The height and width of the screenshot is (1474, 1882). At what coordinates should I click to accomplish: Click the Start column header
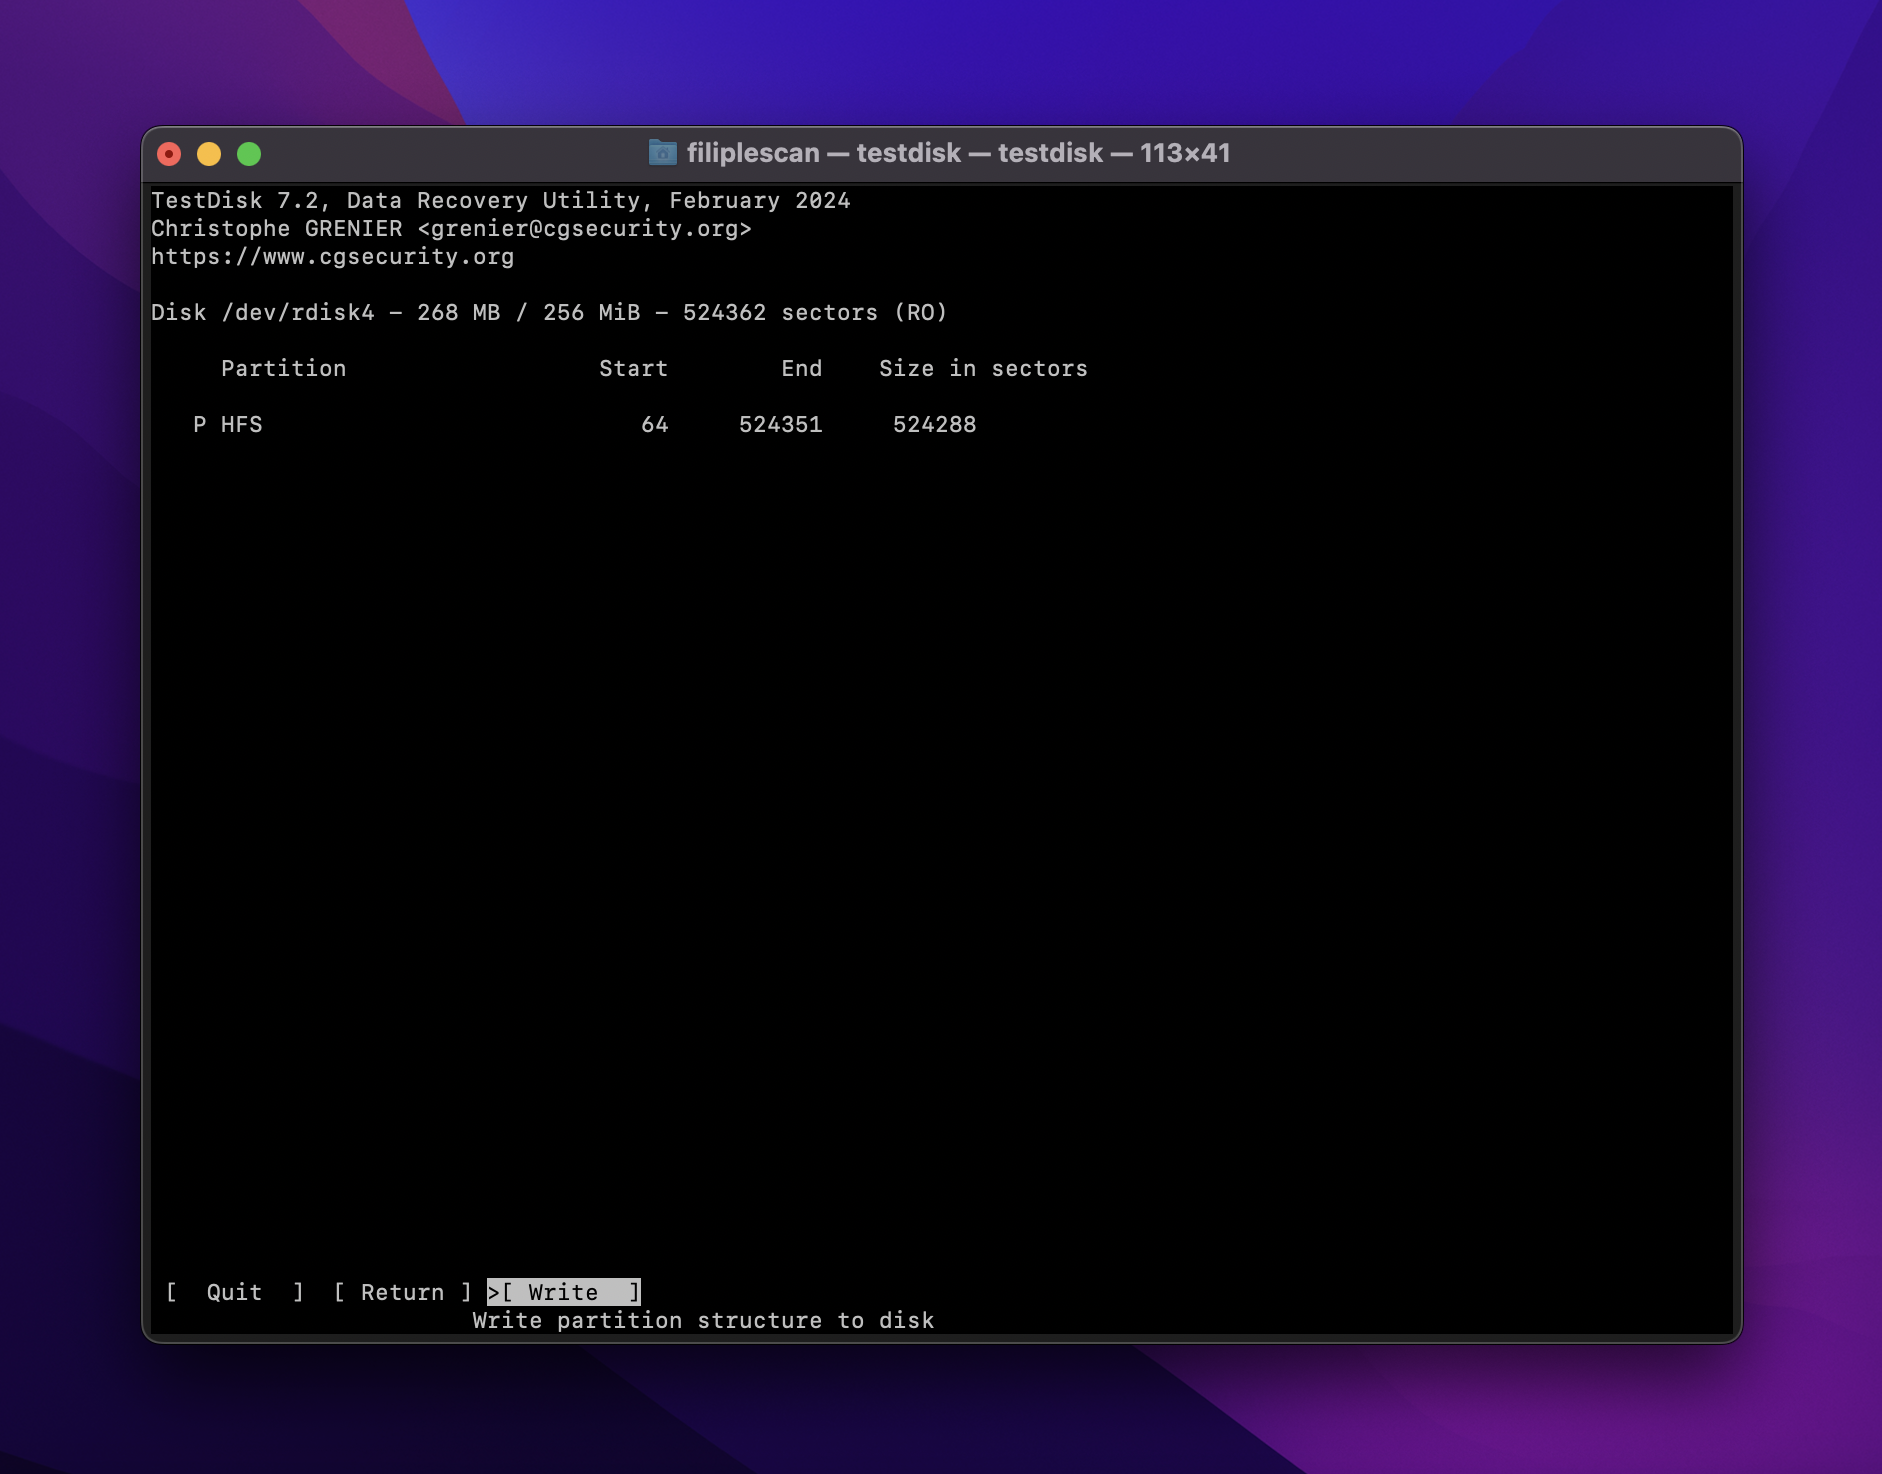coord(633,368)
